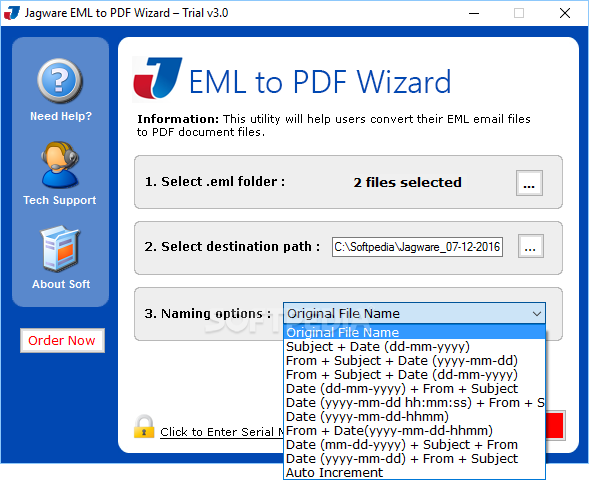
Task: Pick Date (yyyy-mm-dd) + From + Subject
Action: tap(414, 459)
